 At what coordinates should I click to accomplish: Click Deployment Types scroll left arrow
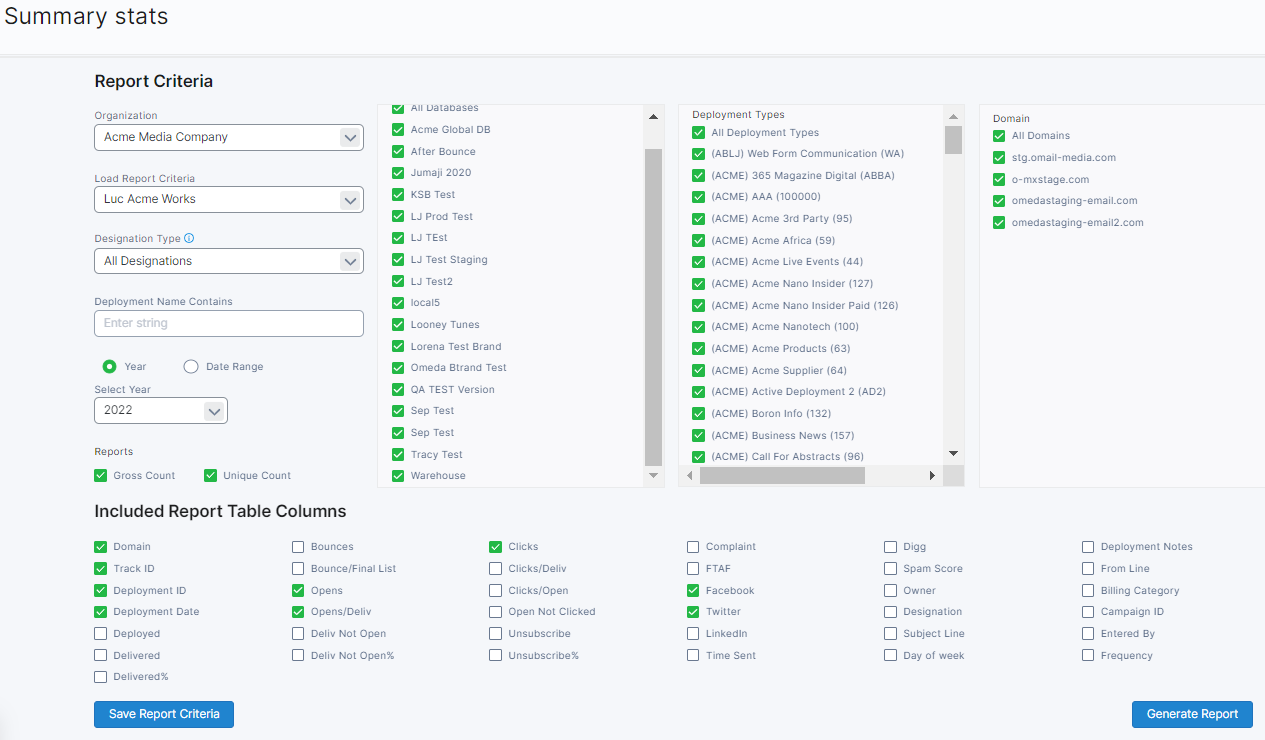(689, 476)
